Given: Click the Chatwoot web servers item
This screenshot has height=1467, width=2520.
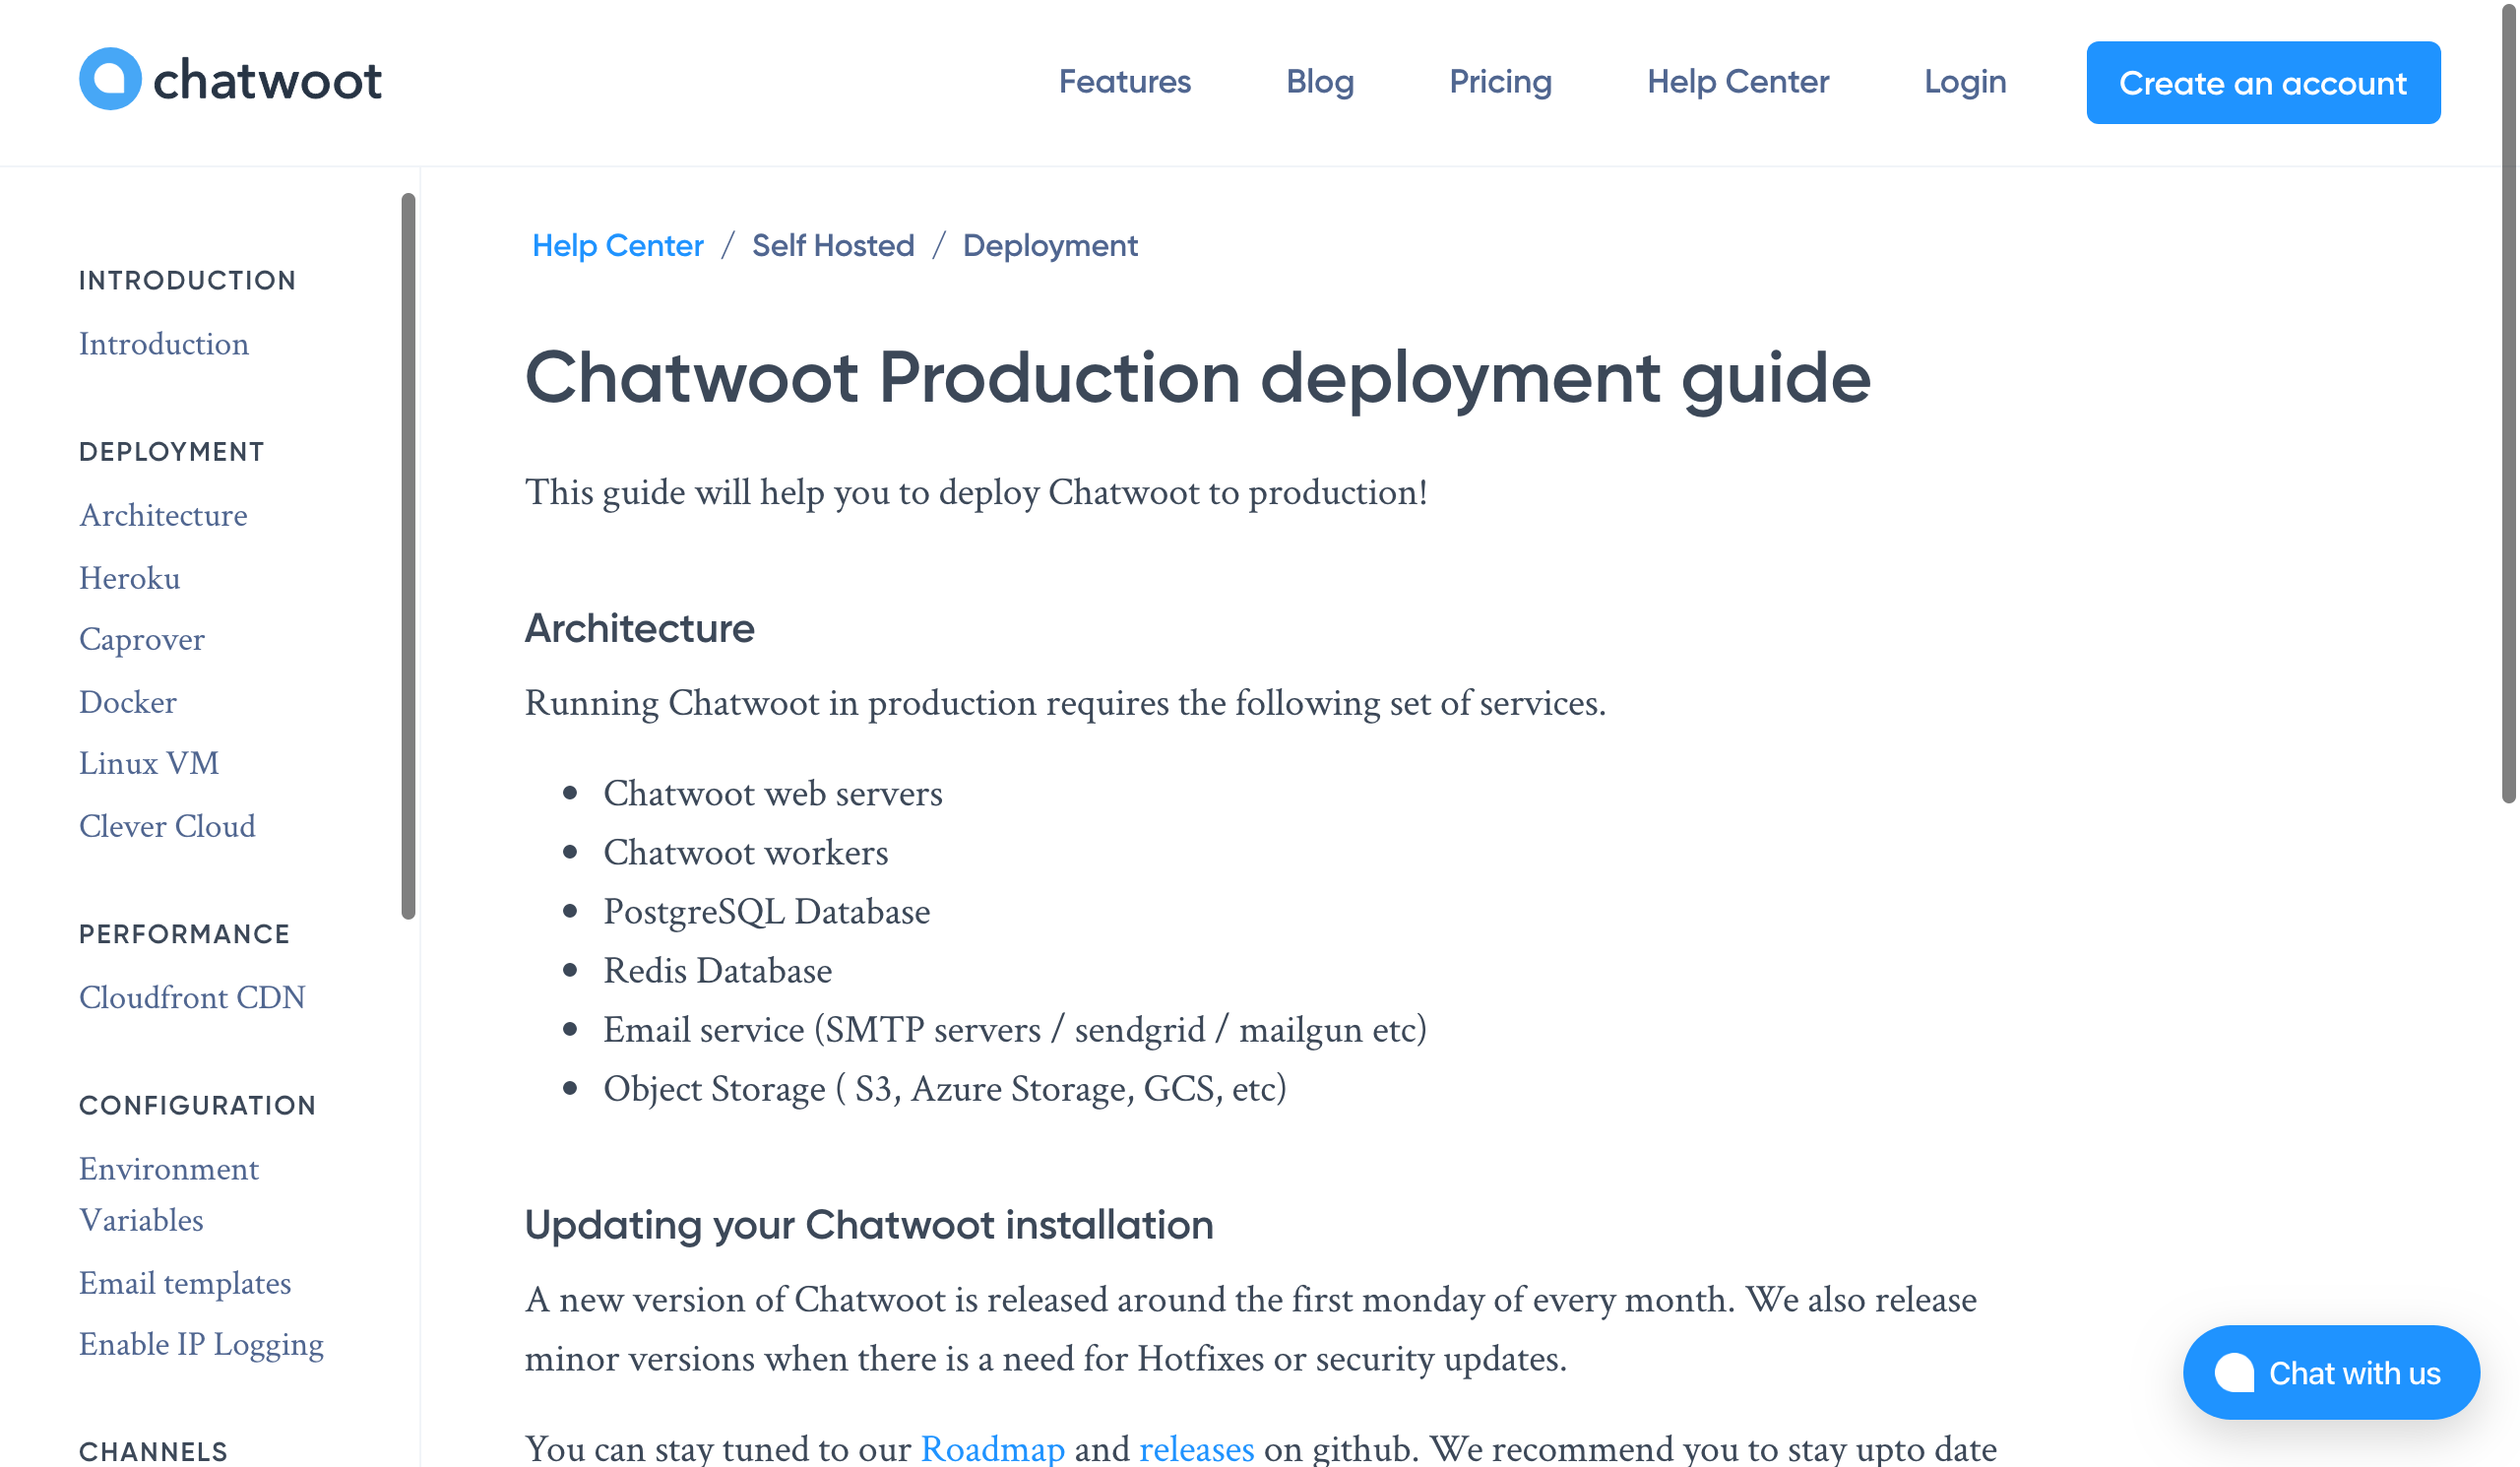Looking at the screenshot, I should point(772,794).
